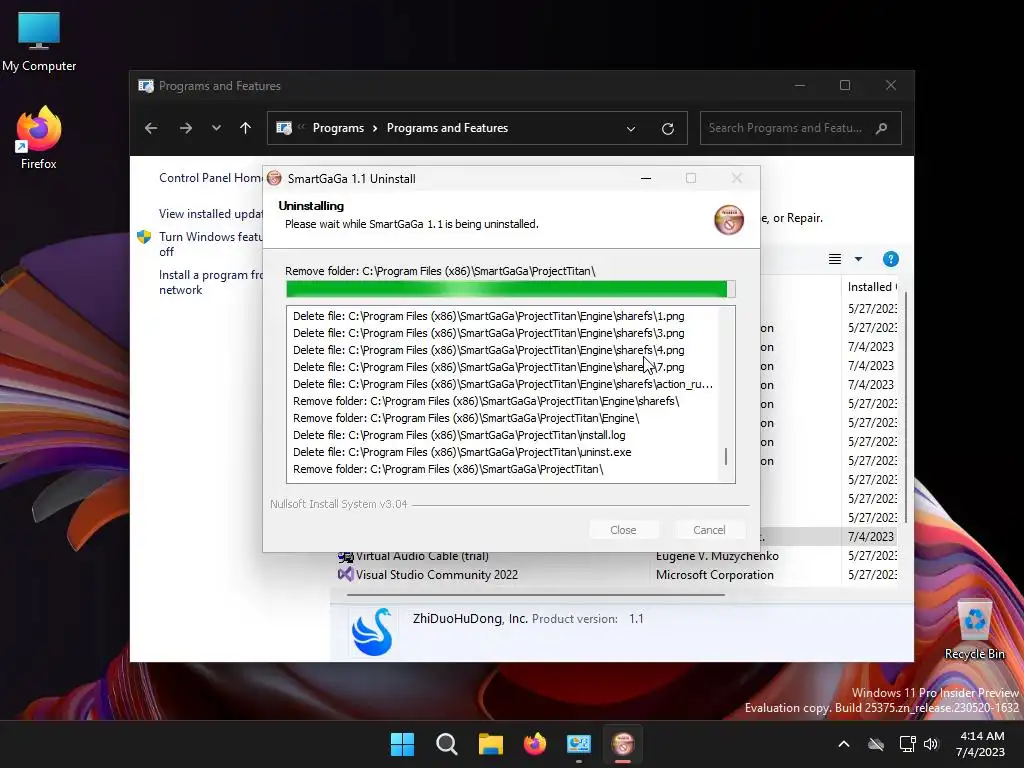Select log line Remove folder ProjectTitan\Engine\
This screenshot has width=1024, height=768.
(x=466, y=418)
